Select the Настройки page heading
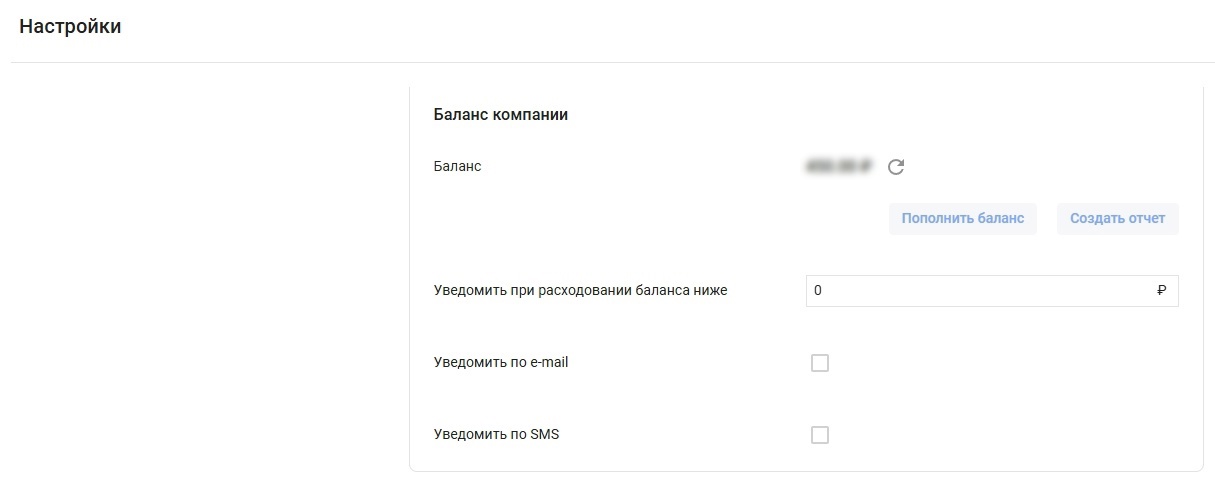The image size is (1215, 482). [70, 27]
